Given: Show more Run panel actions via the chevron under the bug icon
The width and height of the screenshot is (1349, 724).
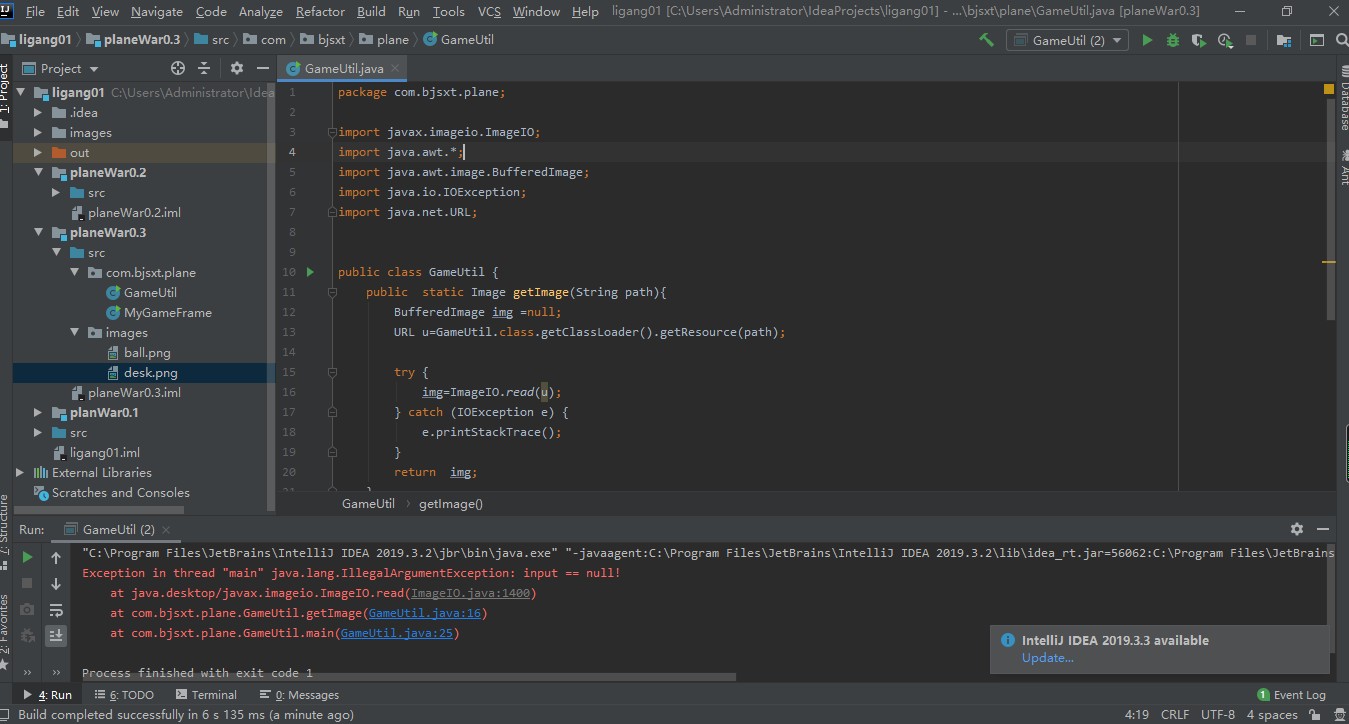Looking at the screenshot, I should coord(27,672).
